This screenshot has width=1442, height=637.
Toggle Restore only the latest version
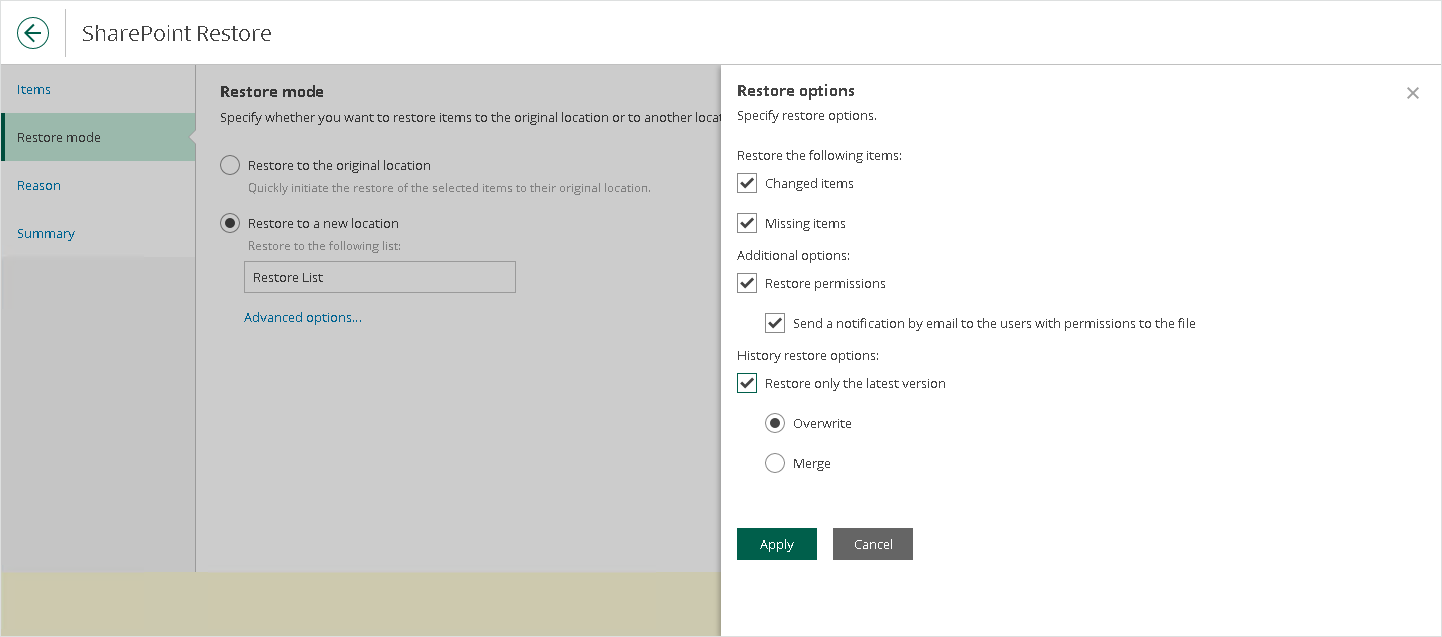tap(747, 383)
